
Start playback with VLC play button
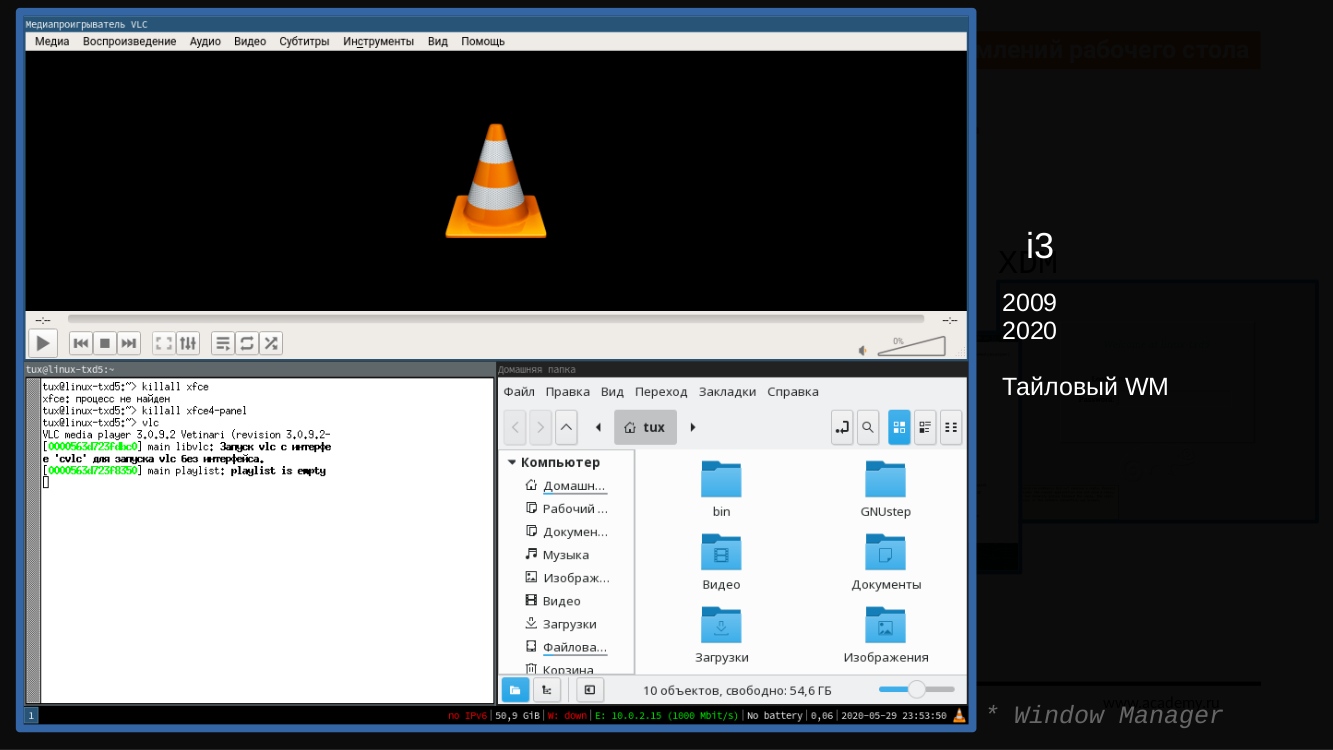(43, 343)
